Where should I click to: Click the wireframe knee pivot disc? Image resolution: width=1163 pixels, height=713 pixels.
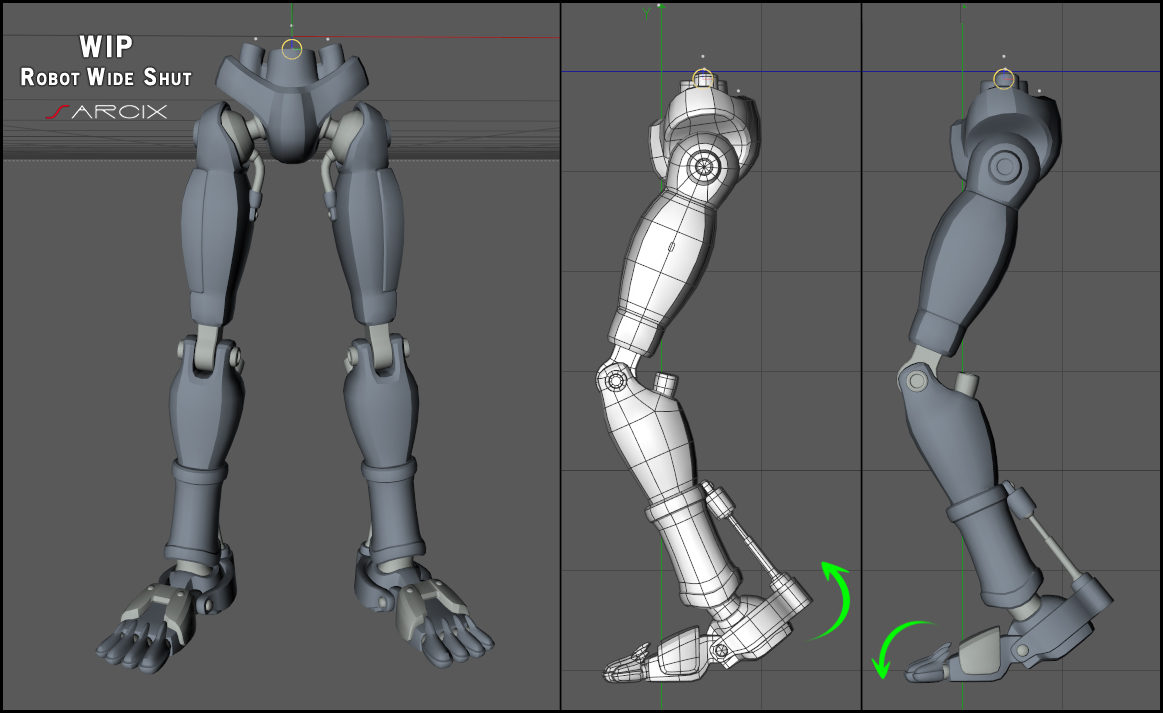pos(615,381)
